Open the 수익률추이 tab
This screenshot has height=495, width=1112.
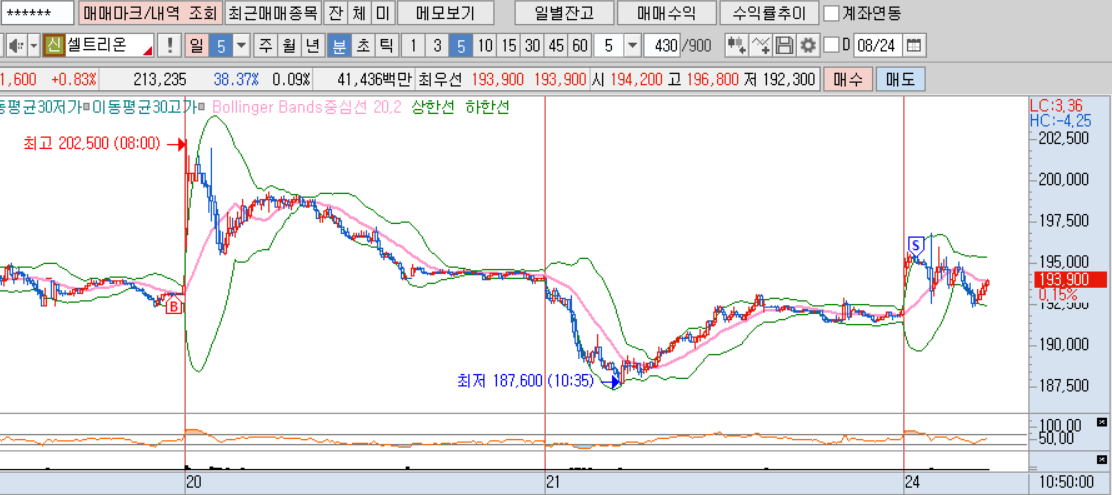(x=769, y=13)
